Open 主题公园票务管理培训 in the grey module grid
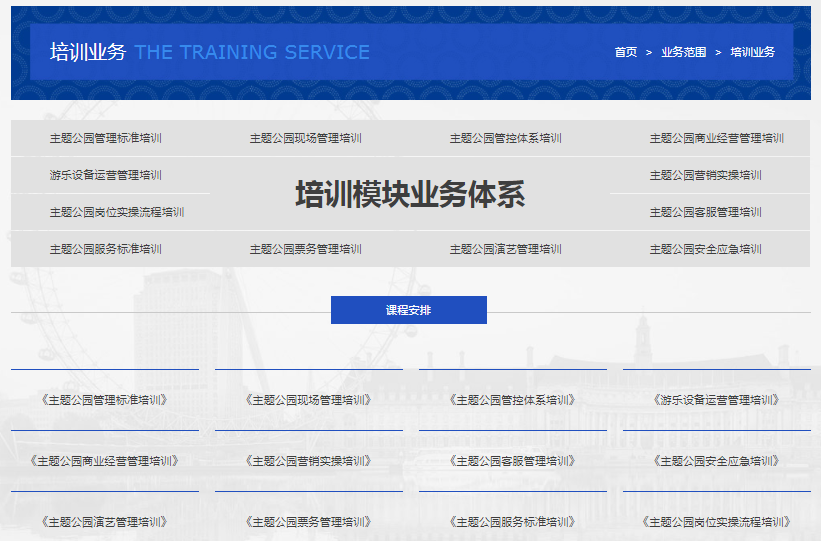821x541 pixels. [306, 249]
